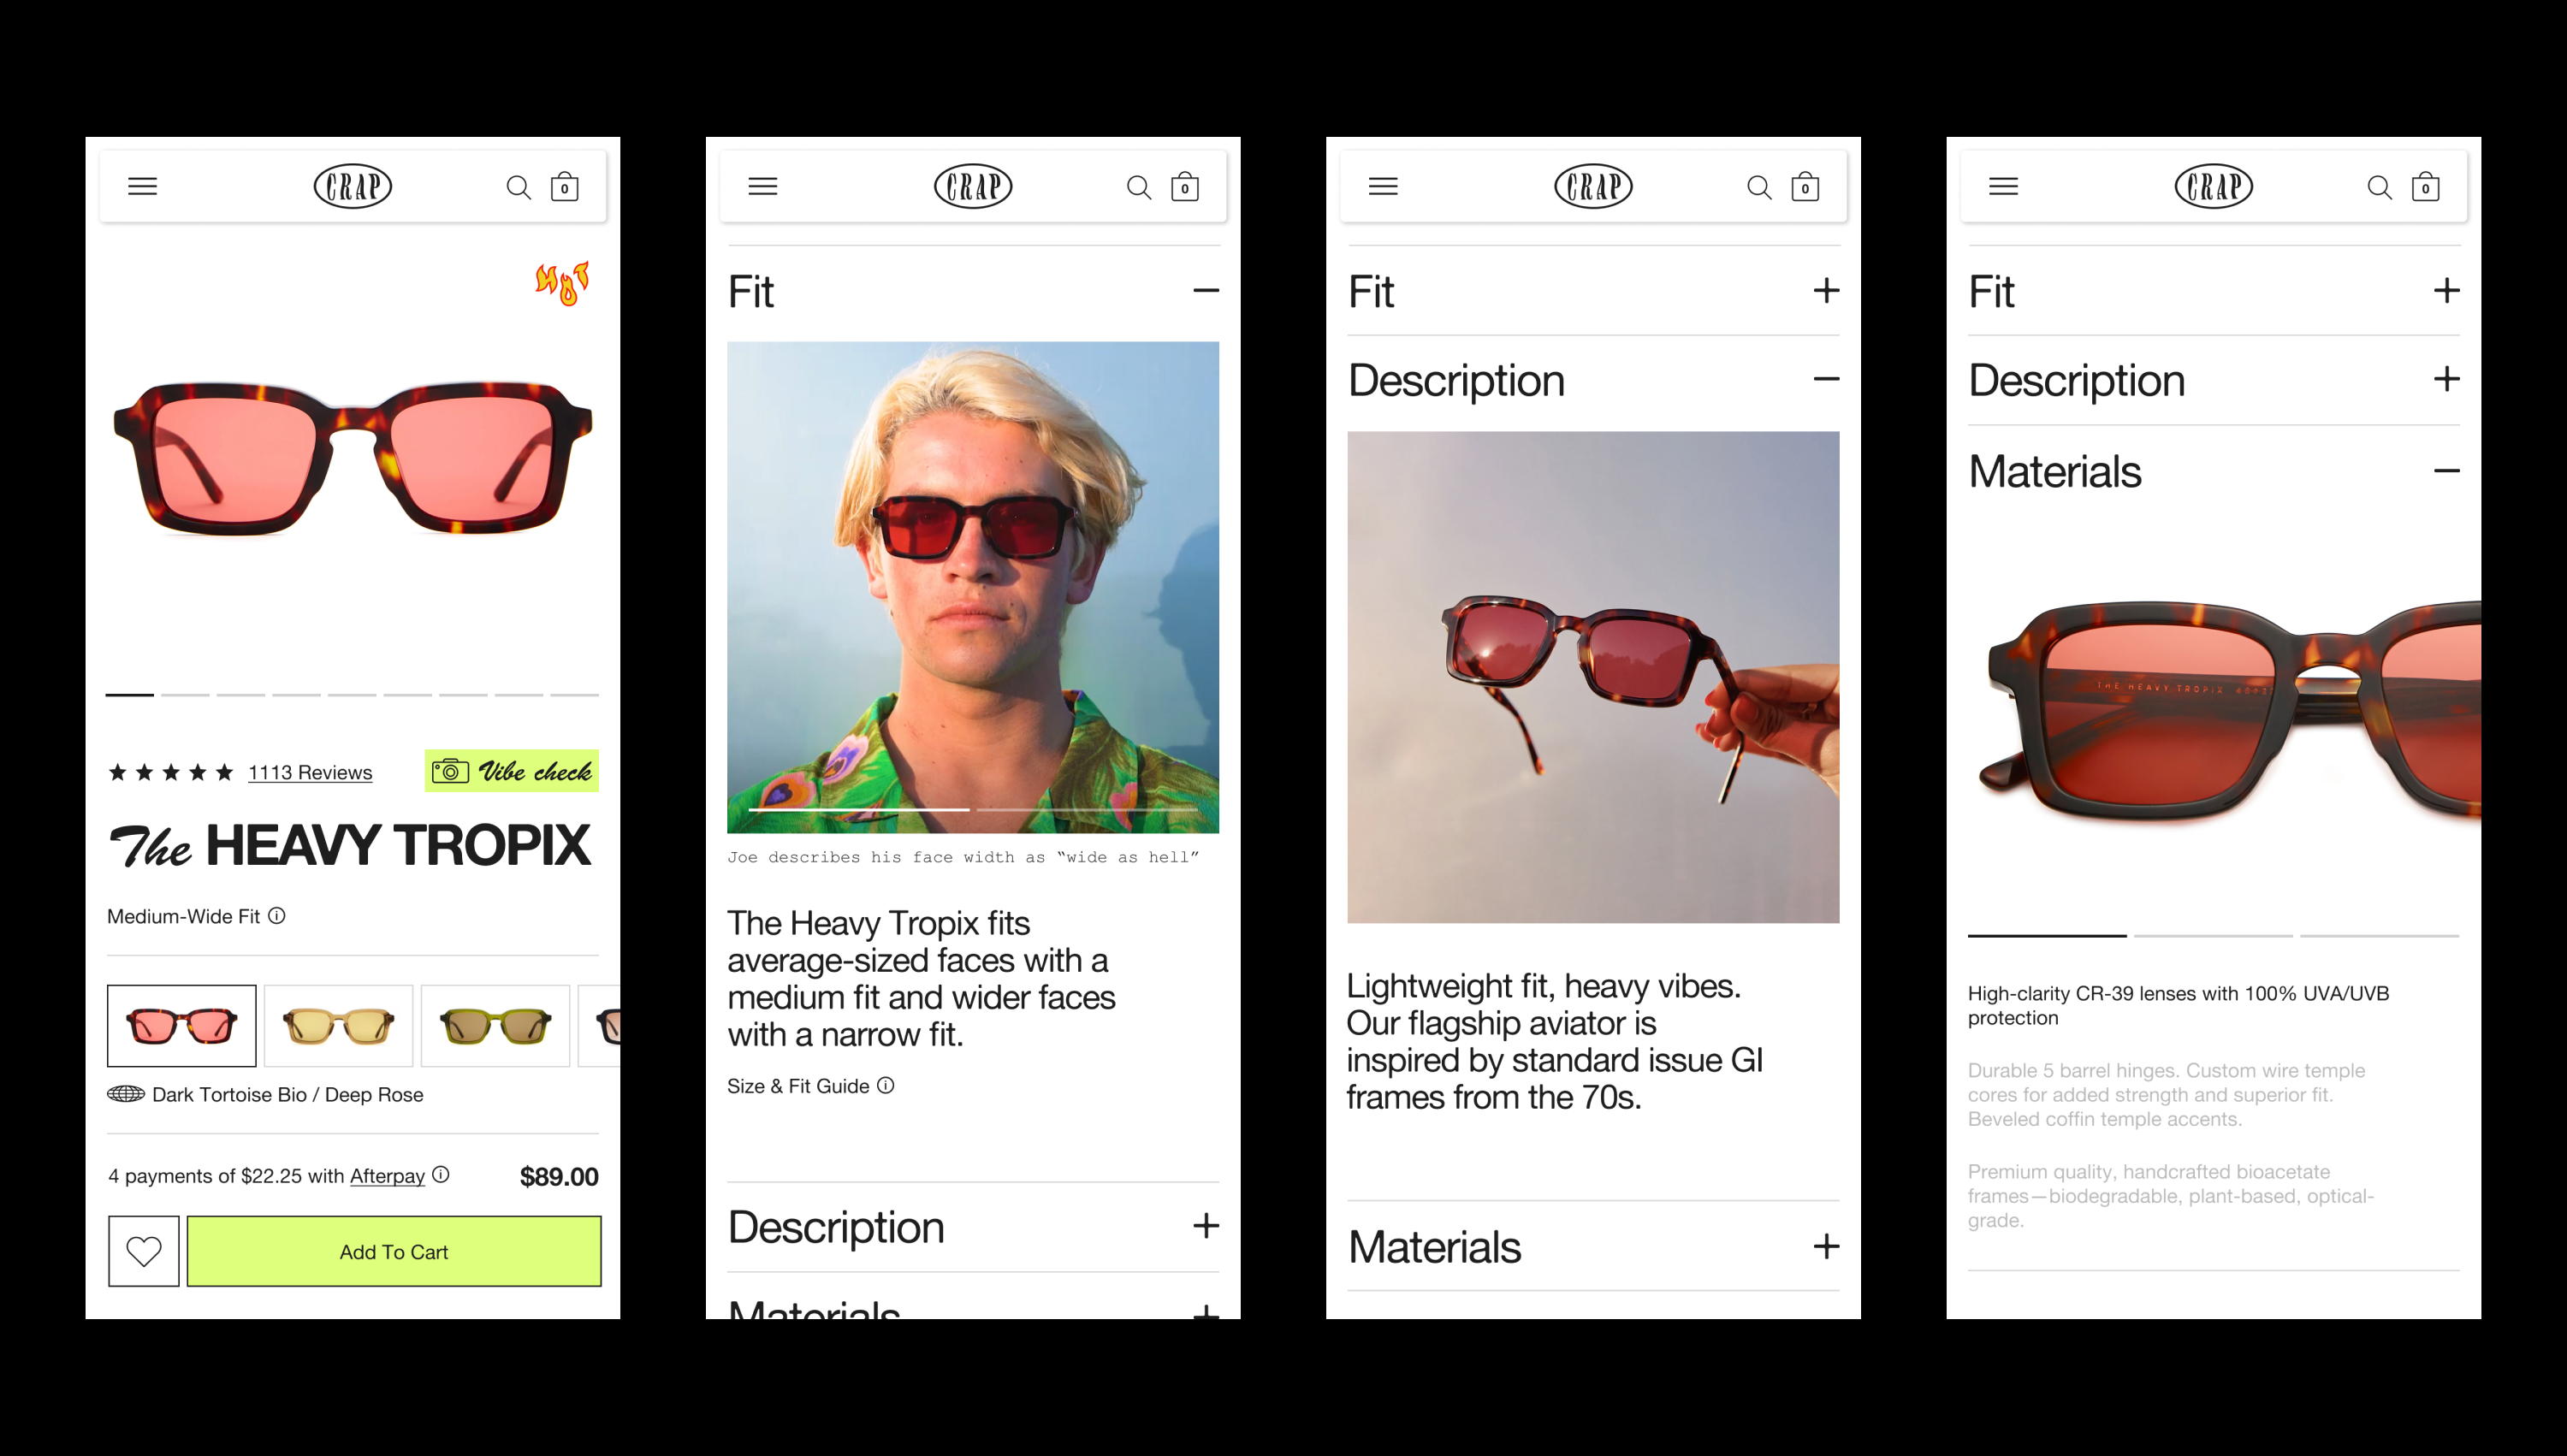Select Dark Tortoise Deep Rose color variant

click(182, 1026)
